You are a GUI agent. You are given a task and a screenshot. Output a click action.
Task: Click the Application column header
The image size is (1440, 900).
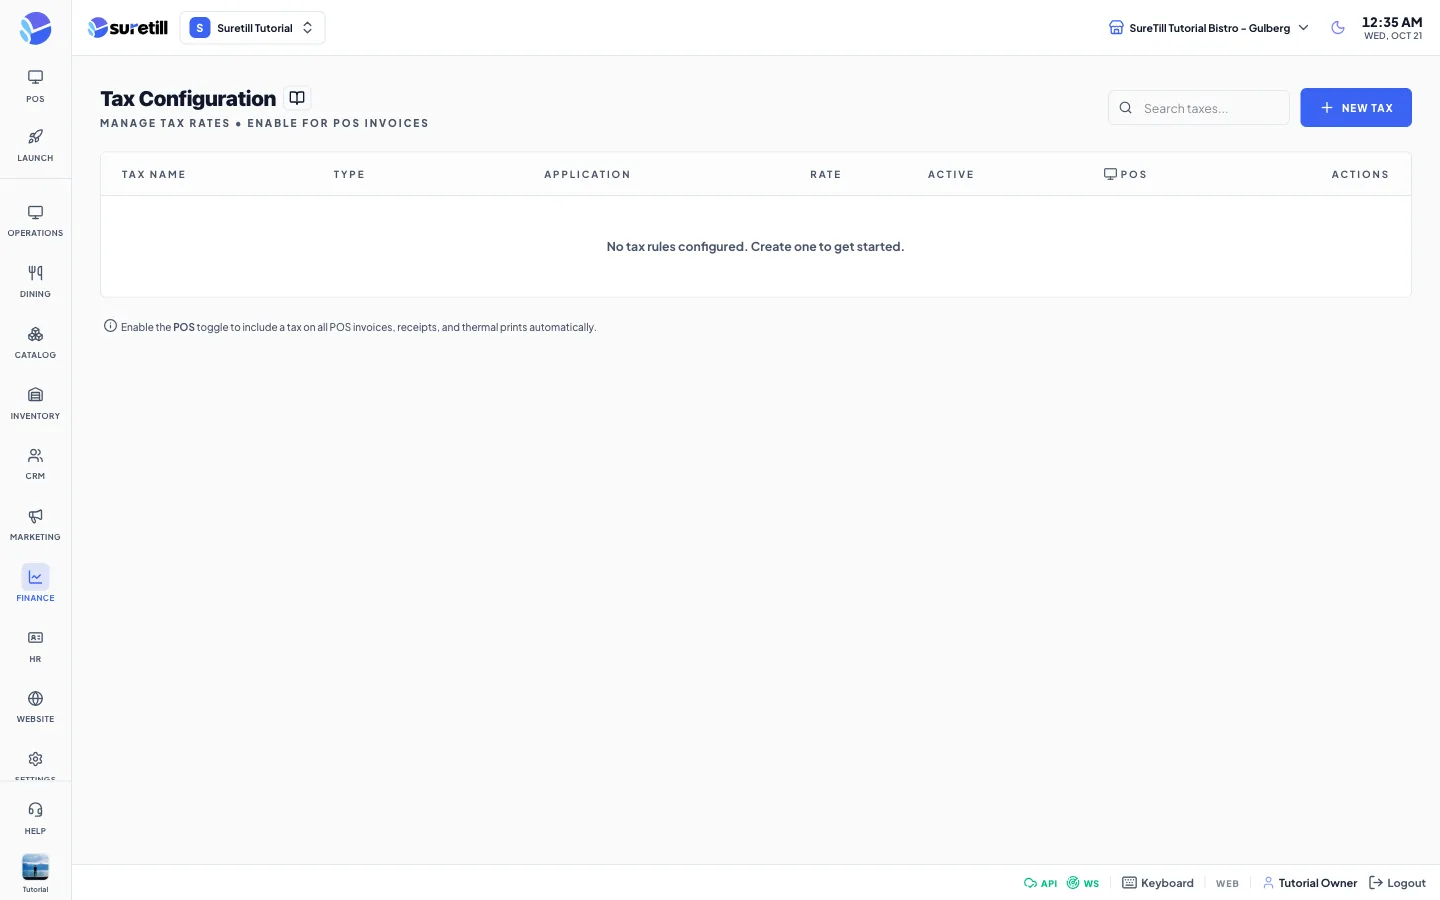[x=587, y=174]
